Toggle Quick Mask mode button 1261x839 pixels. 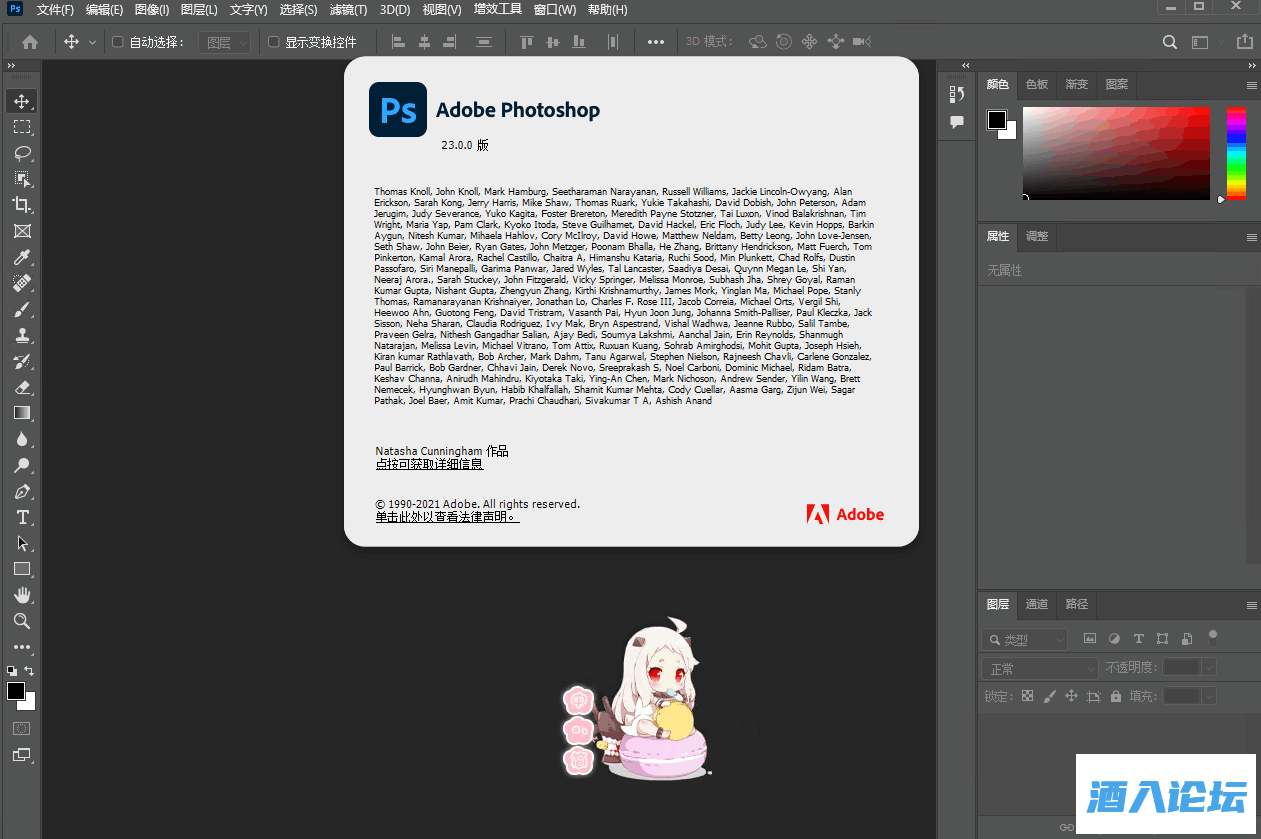[x=22, y=729]
